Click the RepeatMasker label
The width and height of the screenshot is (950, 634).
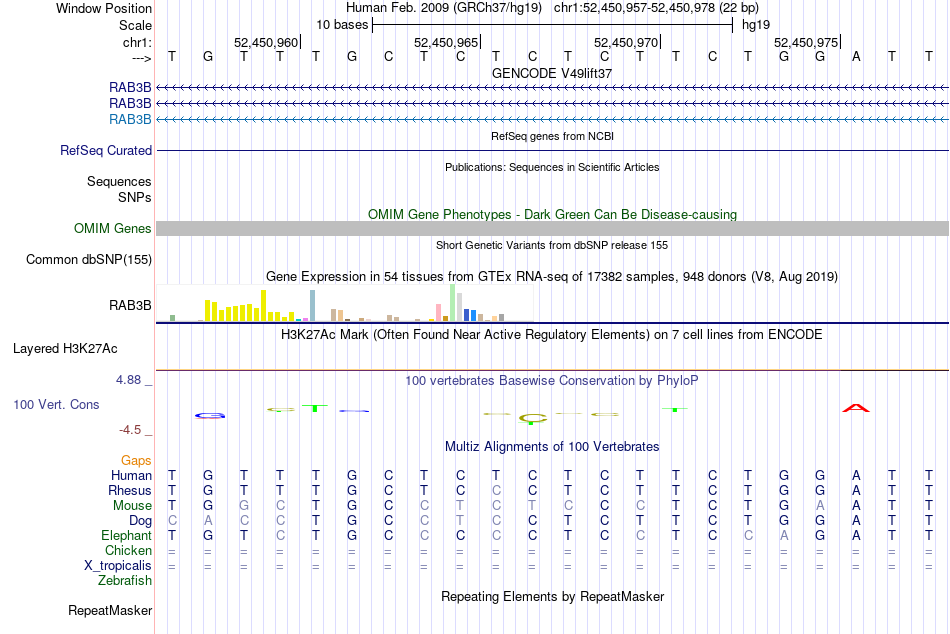(x=110, y=611)
